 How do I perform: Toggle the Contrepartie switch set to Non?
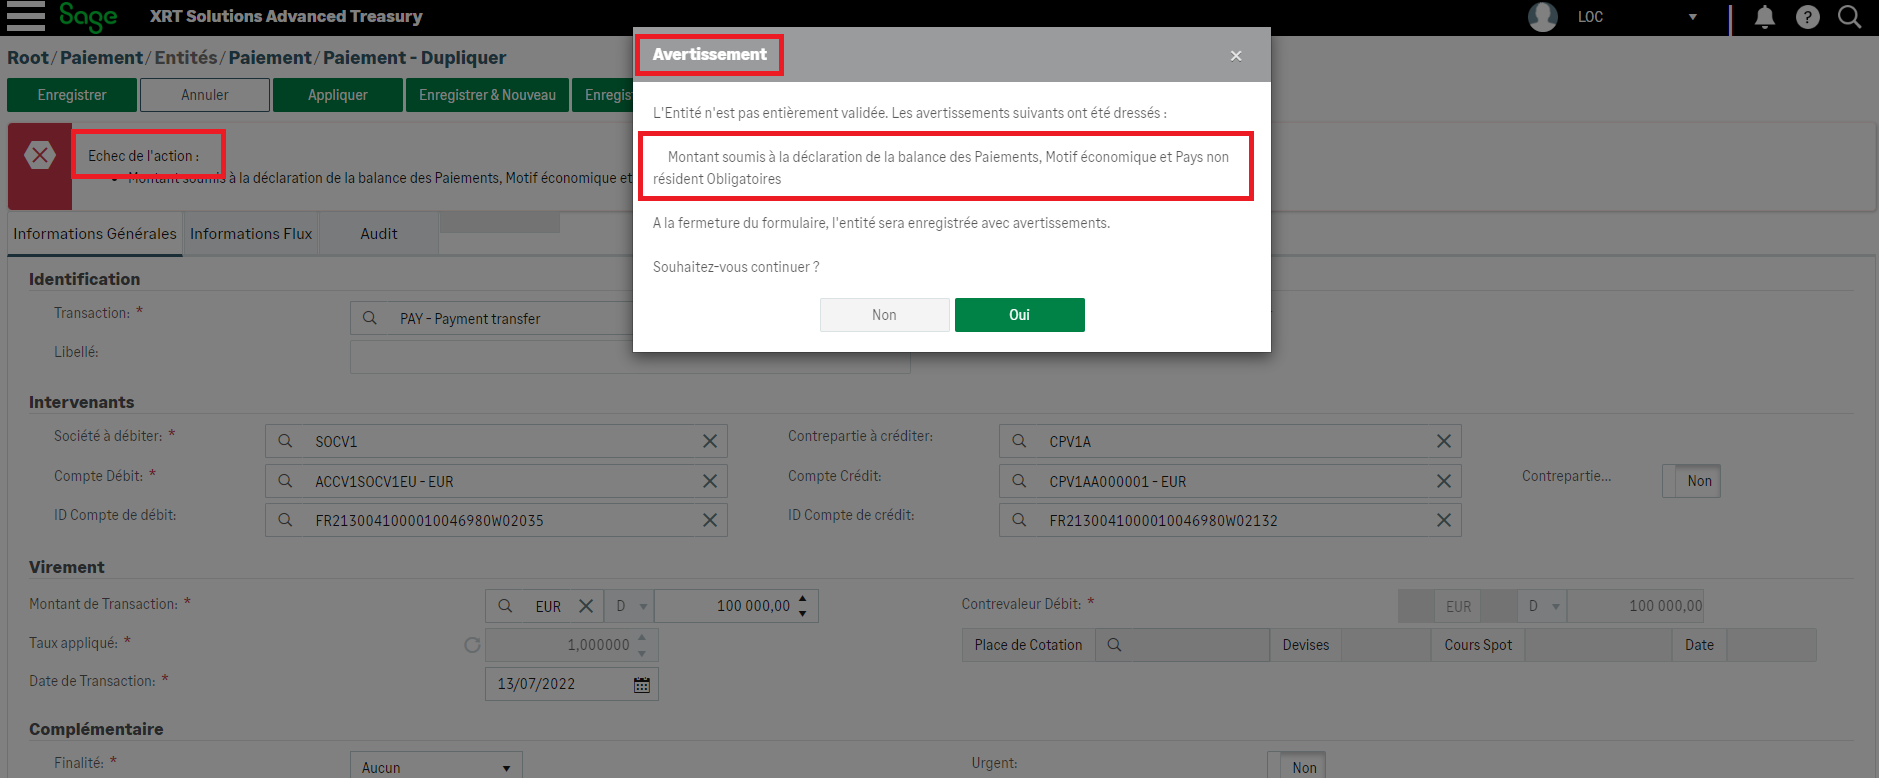1690,481
